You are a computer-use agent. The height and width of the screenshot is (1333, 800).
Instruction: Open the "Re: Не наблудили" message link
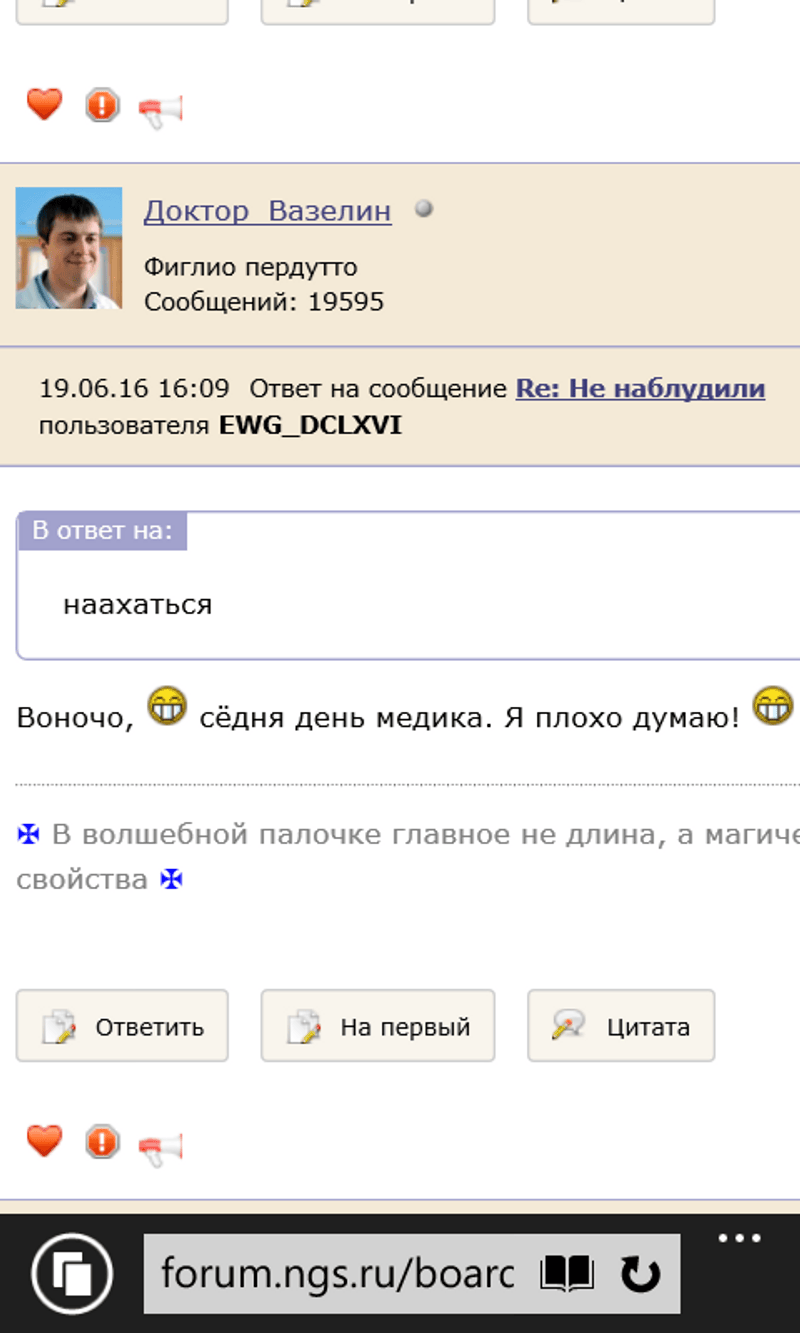[x=640, y=389]
